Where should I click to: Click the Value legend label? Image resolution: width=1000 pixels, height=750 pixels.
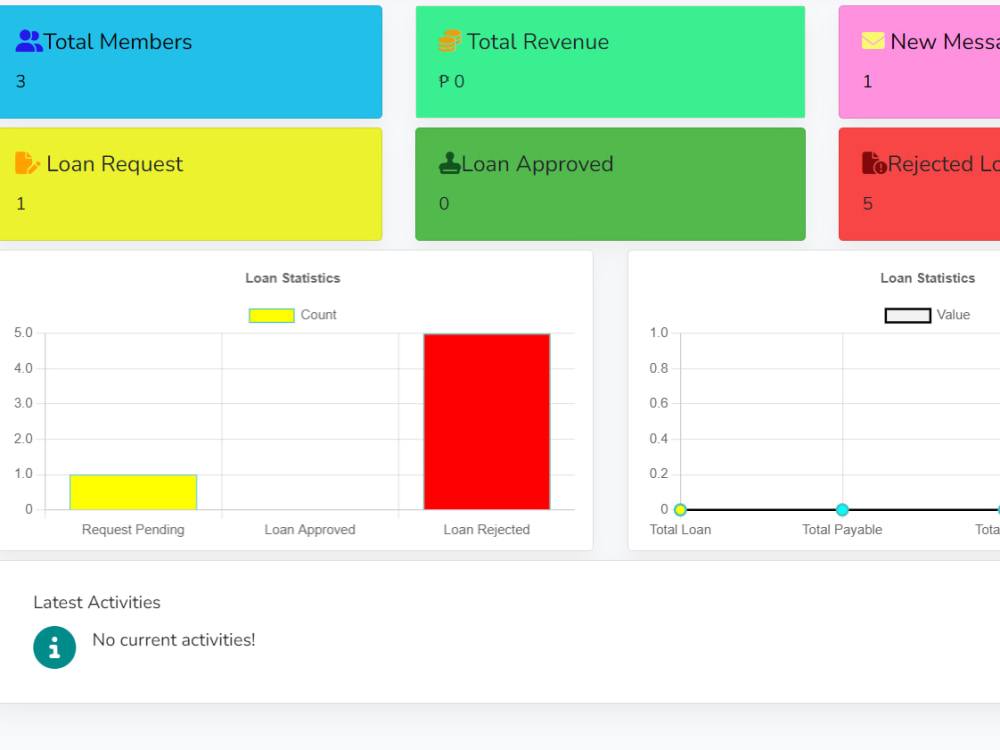pos(953,315)
